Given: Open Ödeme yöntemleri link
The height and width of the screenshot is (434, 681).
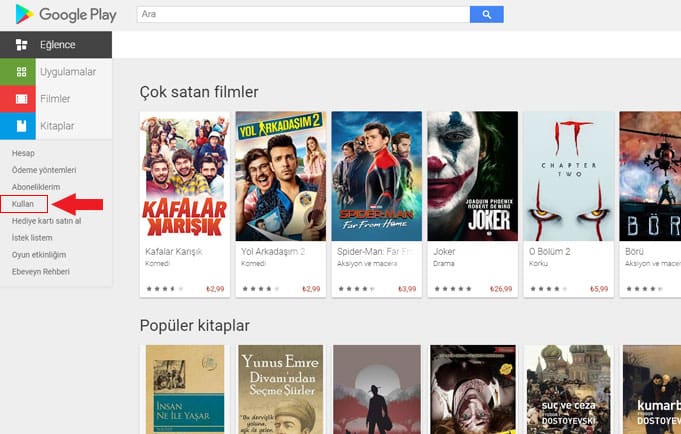Looking at the screenshot, I should point(44,170).
